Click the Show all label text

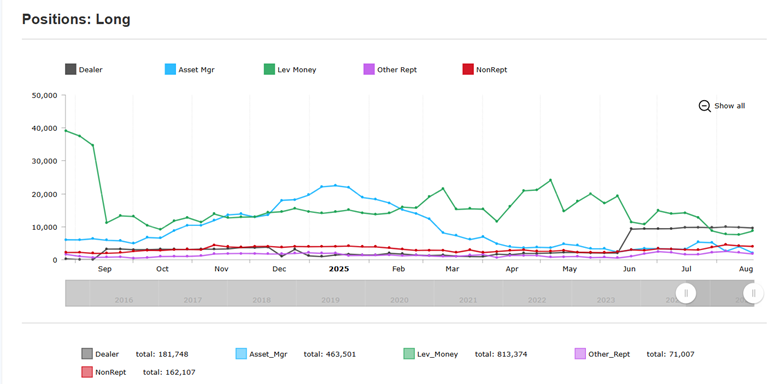click(730, 106)
